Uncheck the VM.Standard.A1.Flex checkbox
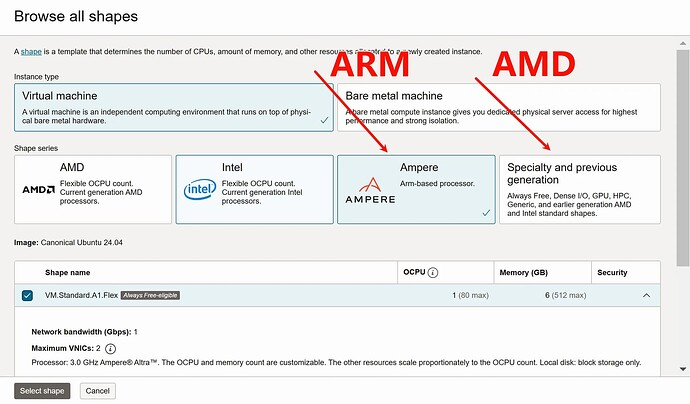This screenshot has width=690, height=404. click(27, 295)
